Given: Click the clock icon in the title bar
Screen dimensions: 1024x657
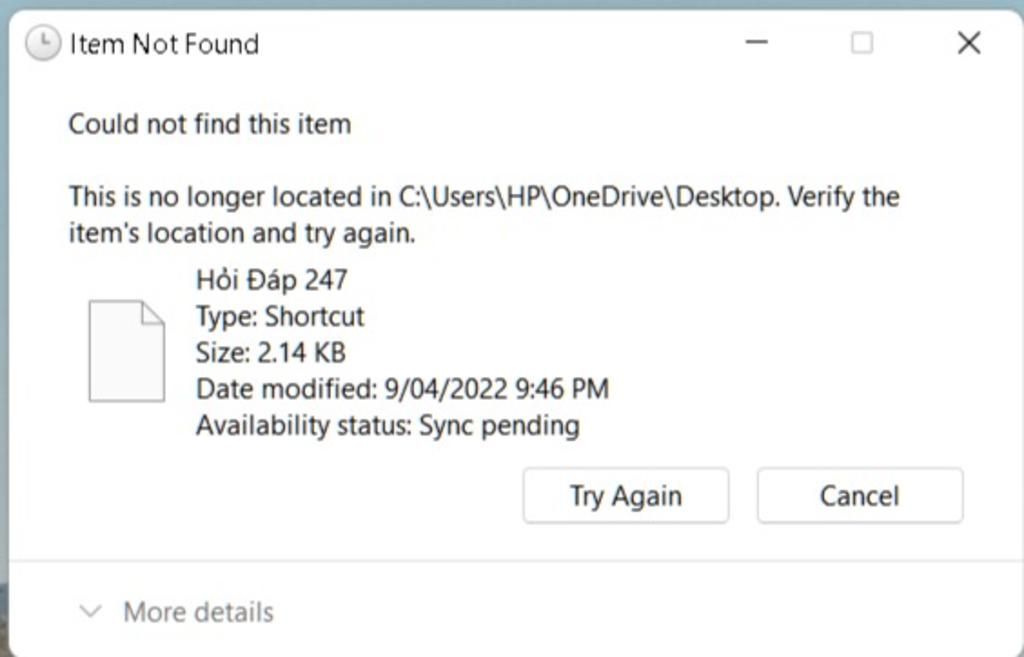Looking at the screenshot, I should [x=43, y=44].
